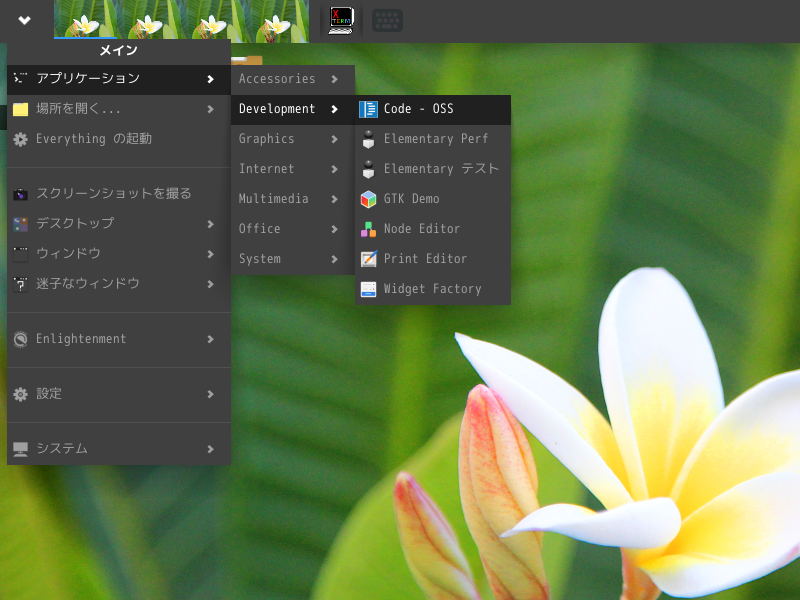Open the Multimedia category

coord(293,199)
